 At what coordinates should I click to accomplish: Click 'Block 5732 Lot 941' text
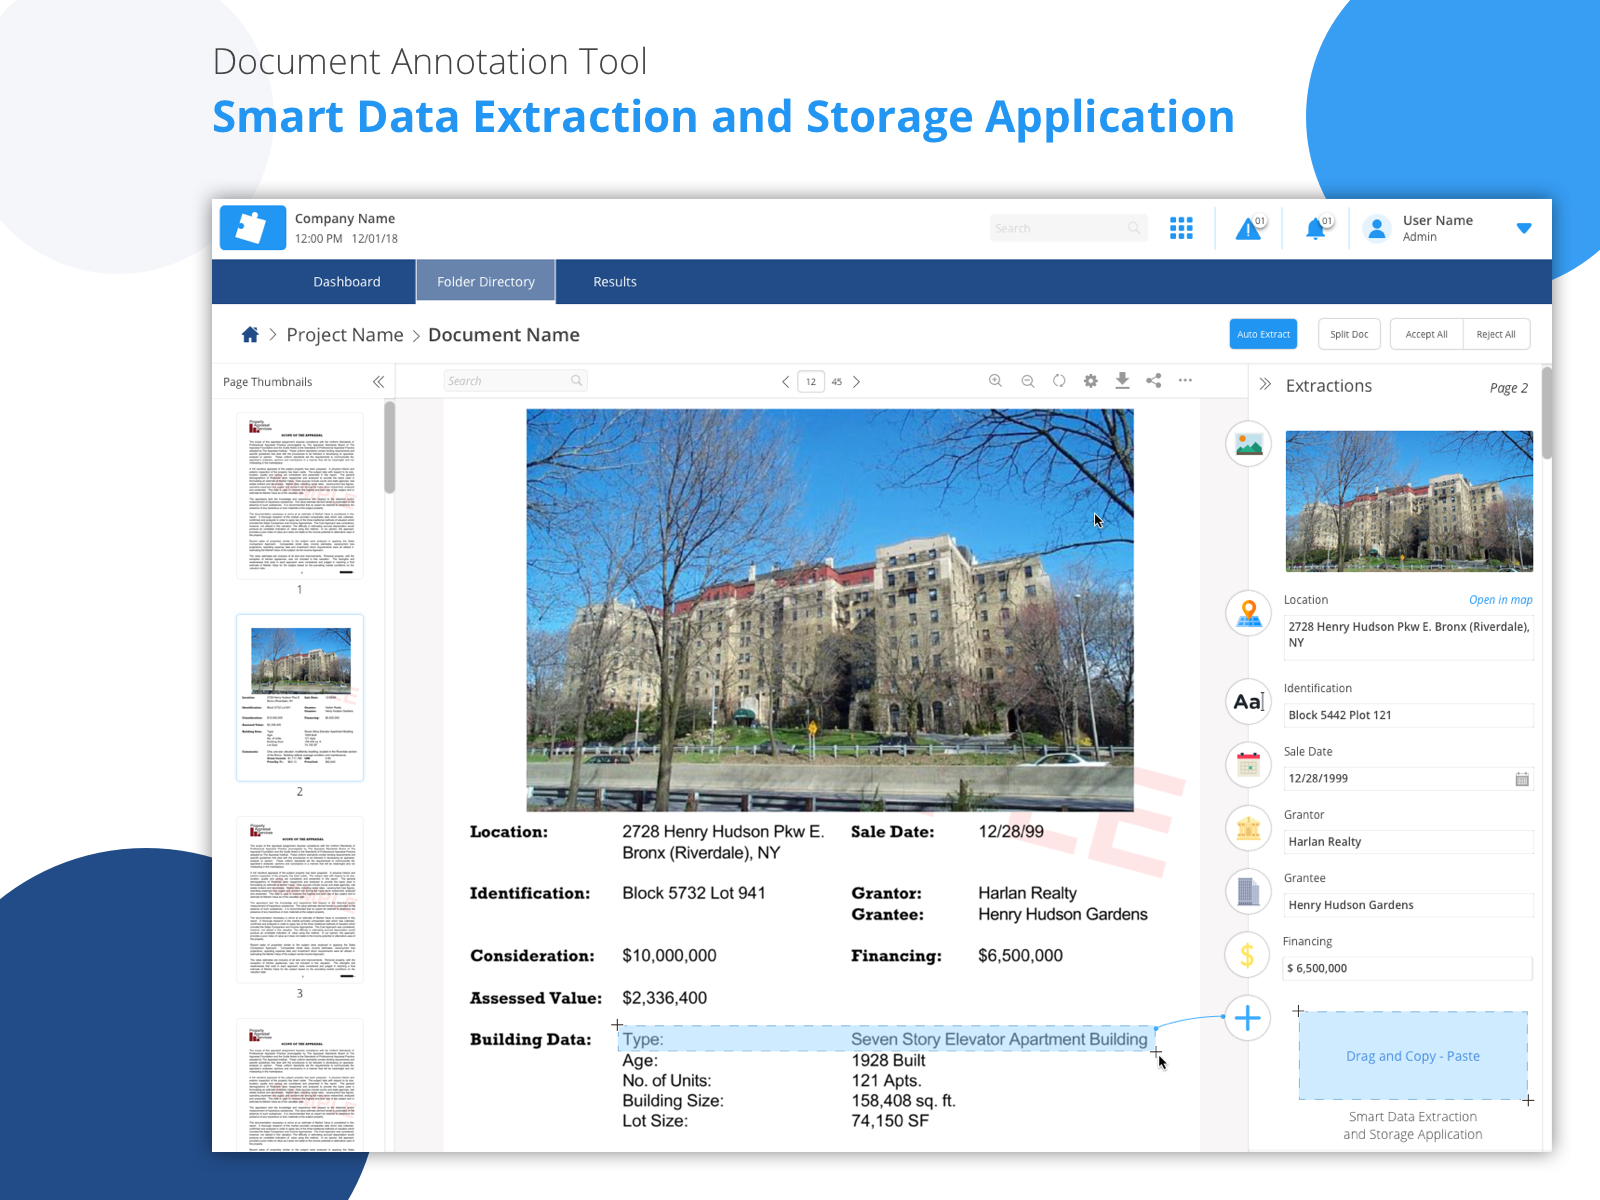(x=694, y=893)
